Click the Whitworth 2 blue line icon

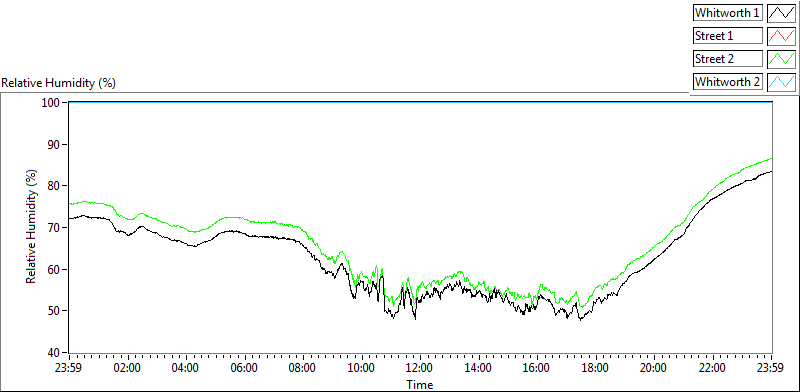tap(781, 82)
